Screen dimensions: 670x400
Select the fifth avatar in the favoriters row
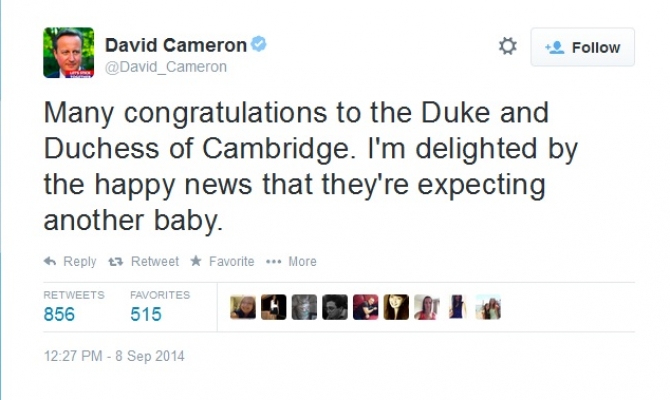click(x=366, y=307)
